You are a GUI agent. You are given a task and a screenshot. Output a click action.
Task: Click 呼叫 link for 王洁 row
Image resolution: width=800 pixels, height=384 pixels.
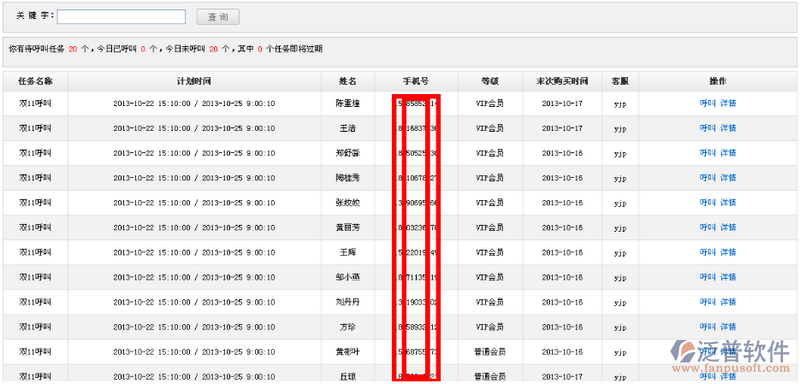[708, 128]
